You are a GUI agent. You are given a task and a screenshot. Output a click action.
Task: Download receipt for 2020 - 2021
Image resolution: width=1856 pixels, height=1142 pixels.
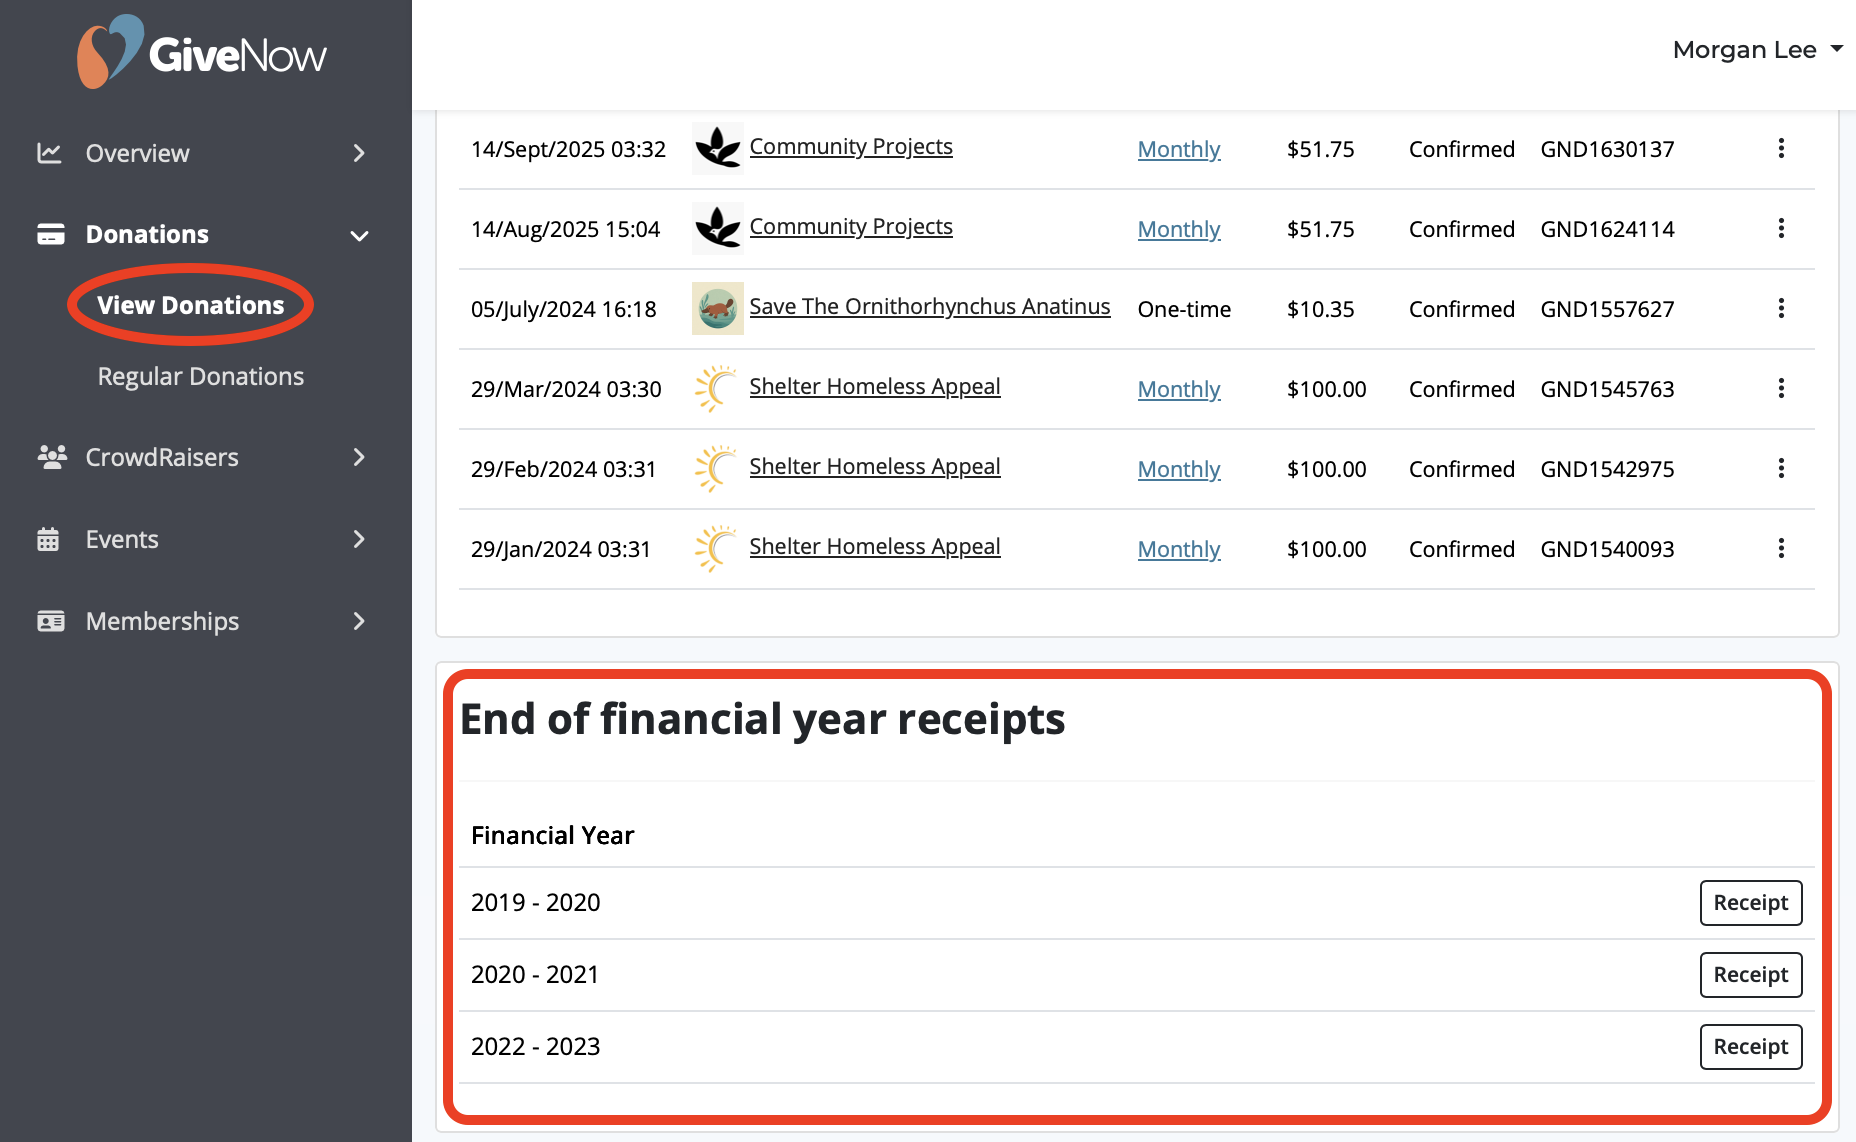(x=1751, y=975)
